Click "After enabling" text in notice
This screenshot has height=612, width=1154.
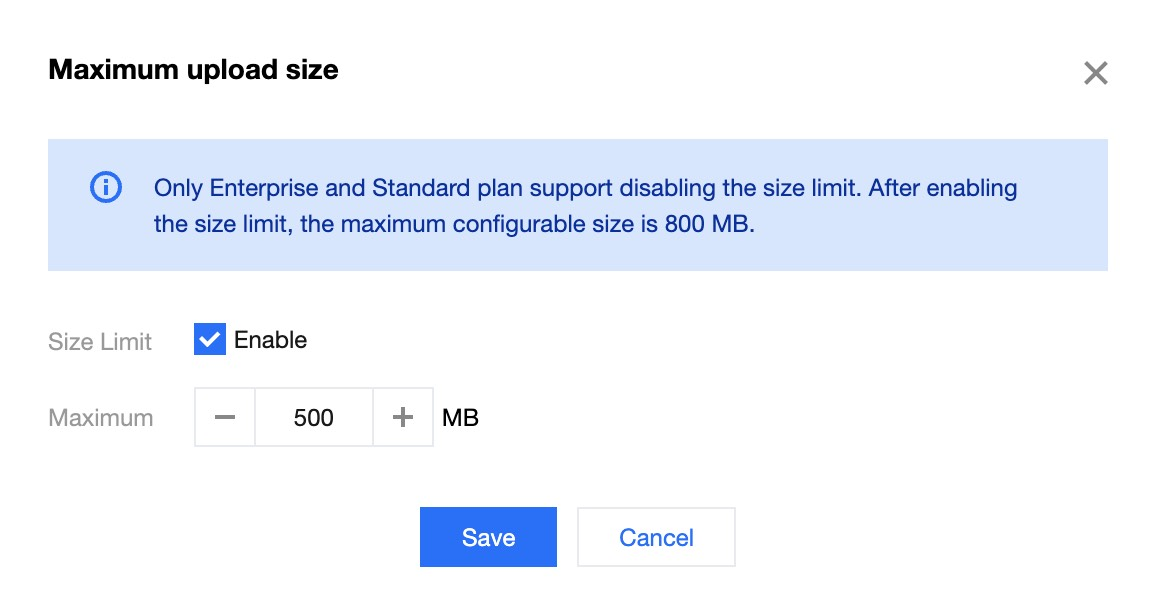[x=940, y=188]
